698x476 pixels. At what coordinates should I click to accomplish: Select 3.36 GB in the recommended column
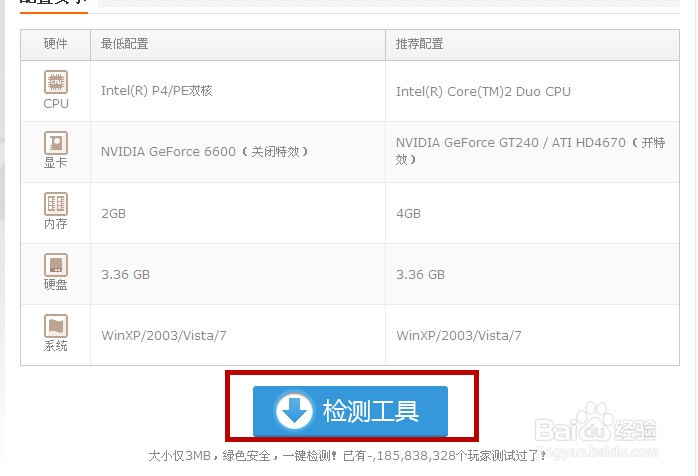coord(532,274)
